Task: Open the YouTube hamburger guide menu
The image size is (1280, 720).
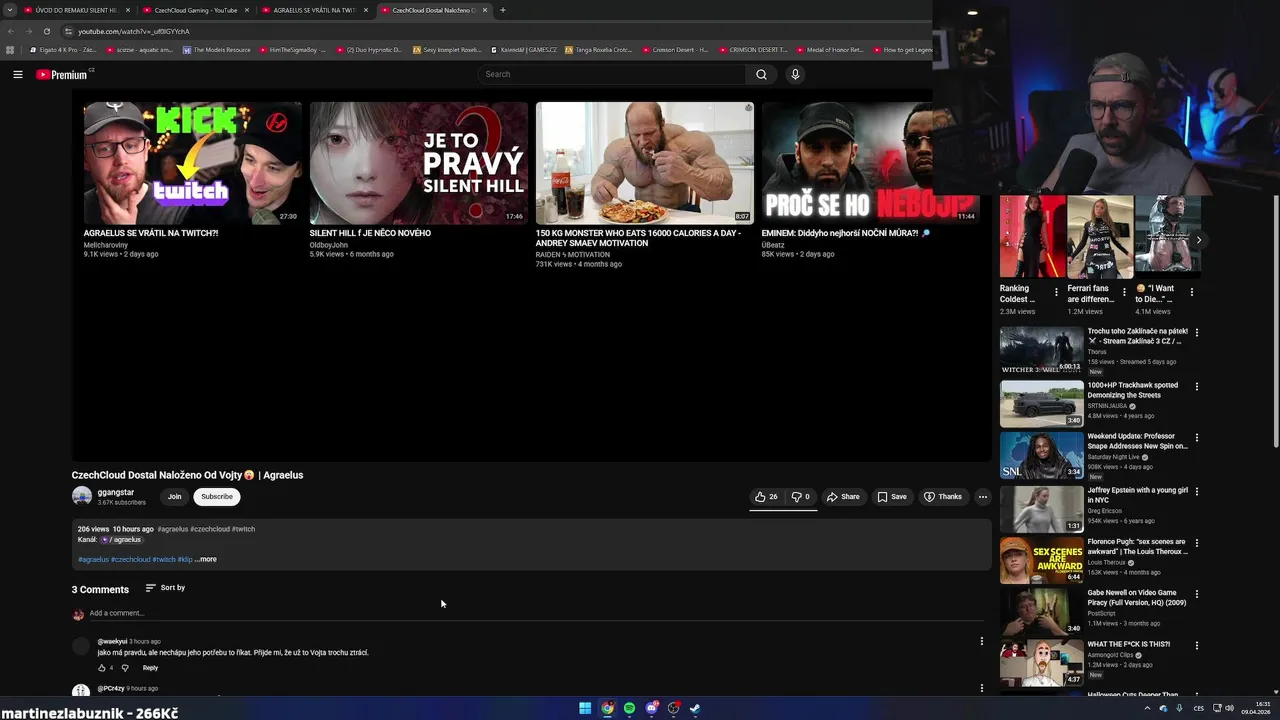Action: (17, 74)
